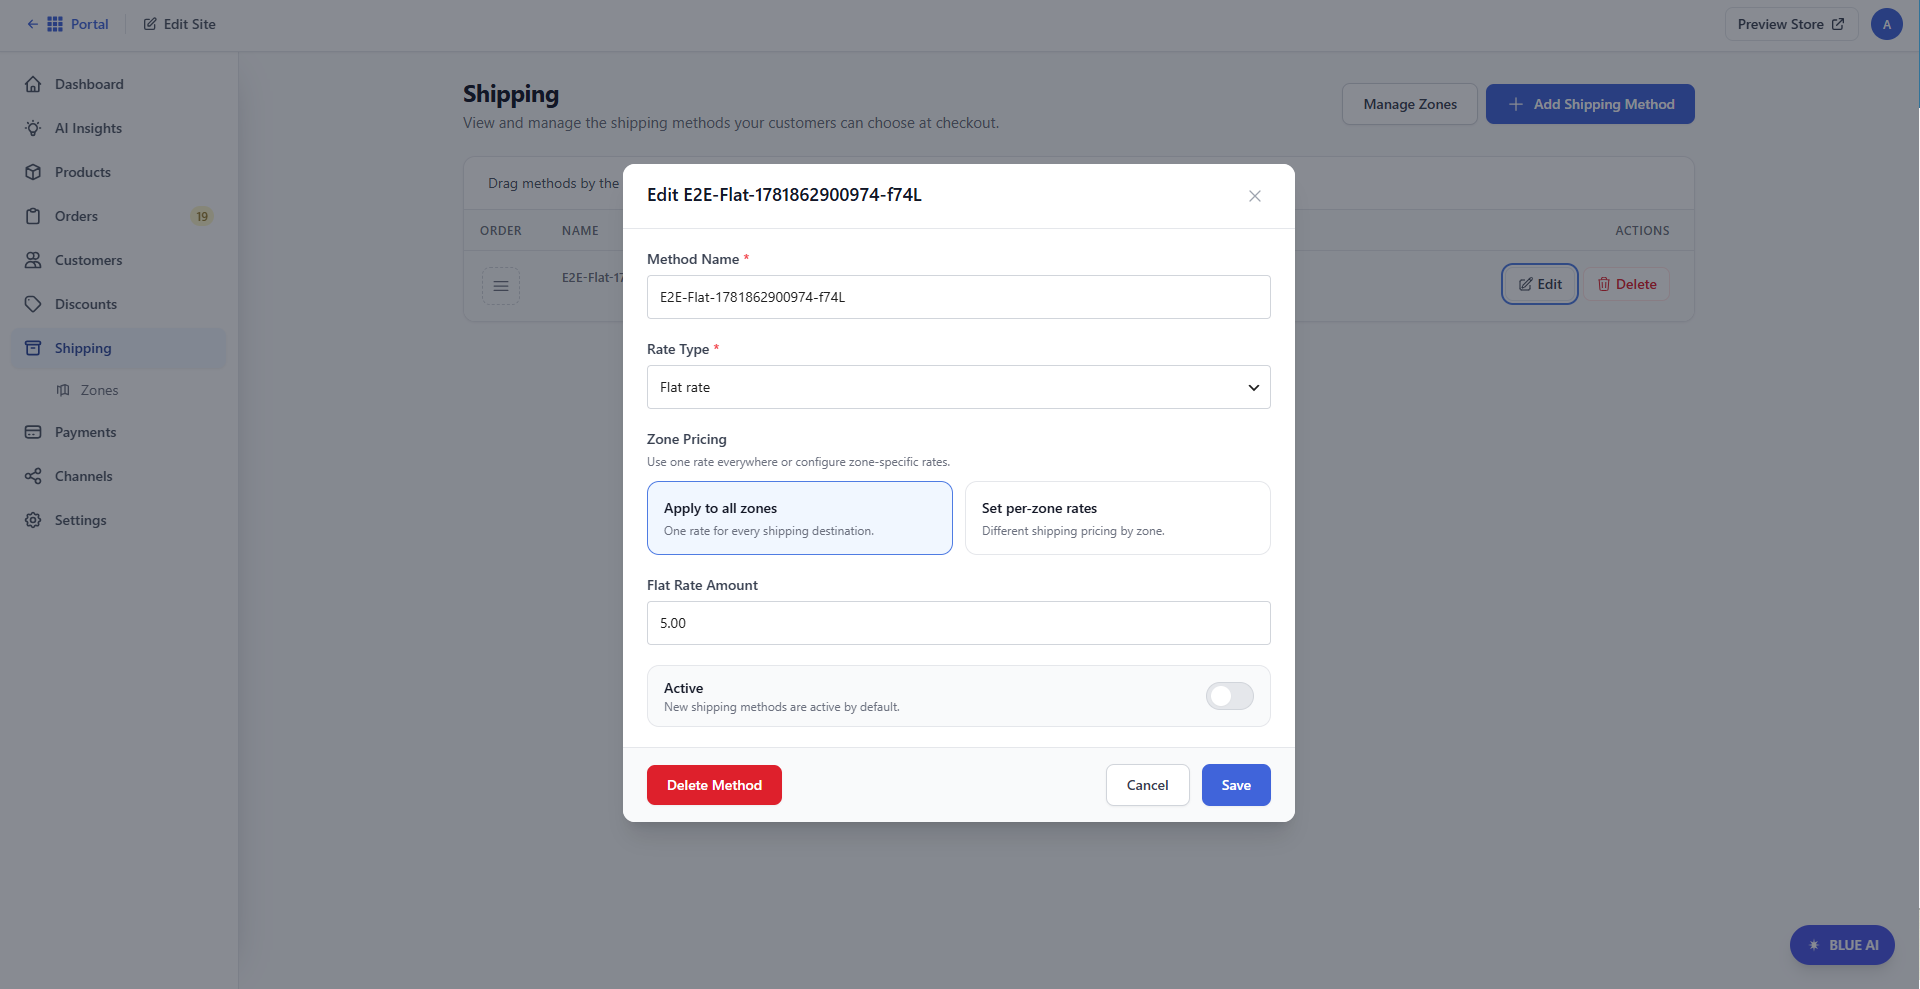Open the Products page
Screen dimensions: 1920x989
click(118, 172)
